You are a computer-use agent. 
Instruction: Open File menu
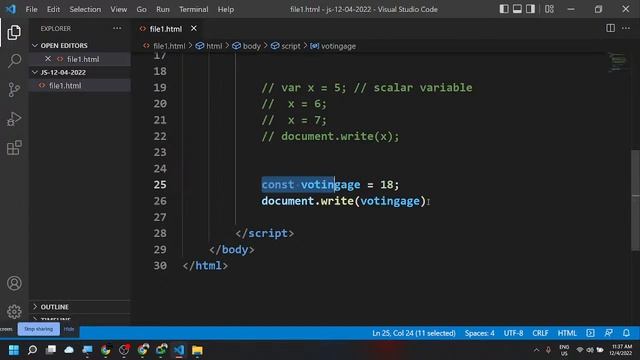[31, 9]
